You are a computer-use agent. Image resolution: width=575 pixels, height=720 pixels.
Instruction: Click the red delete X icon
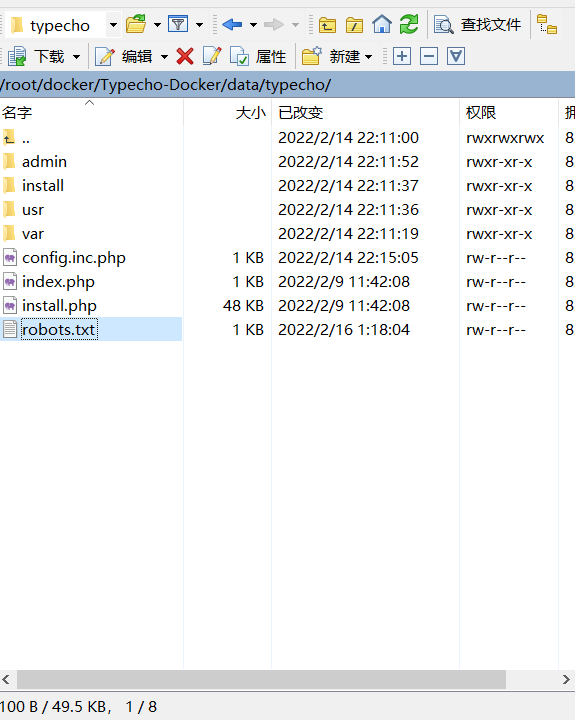click(185, 56)
